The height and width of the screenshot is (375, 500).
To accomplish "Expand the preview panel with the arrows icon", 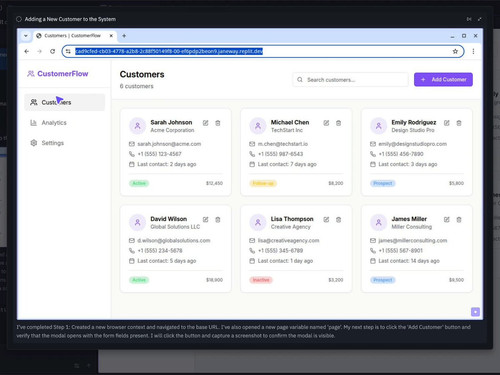I will click(479, 19).
